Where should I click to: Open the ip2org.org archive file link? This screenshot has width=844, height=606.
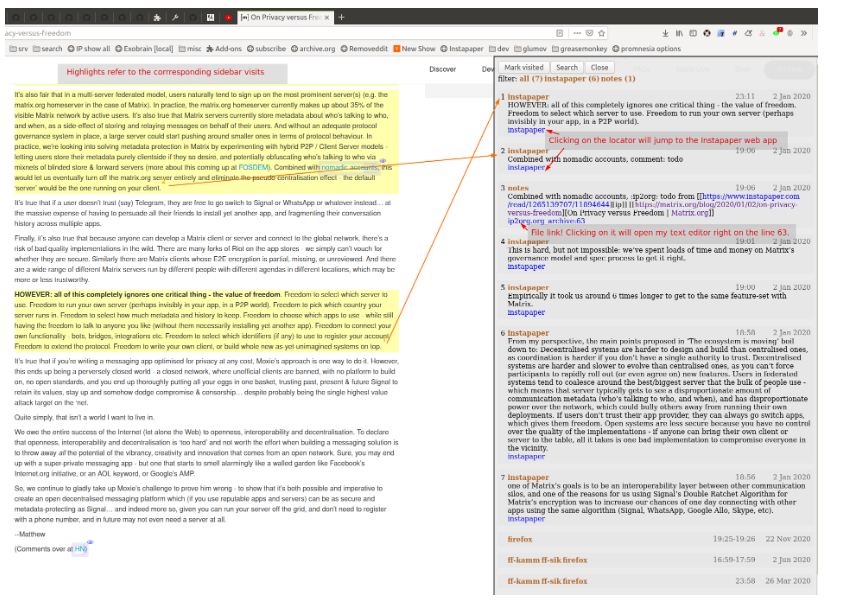[x=546, y=221]
